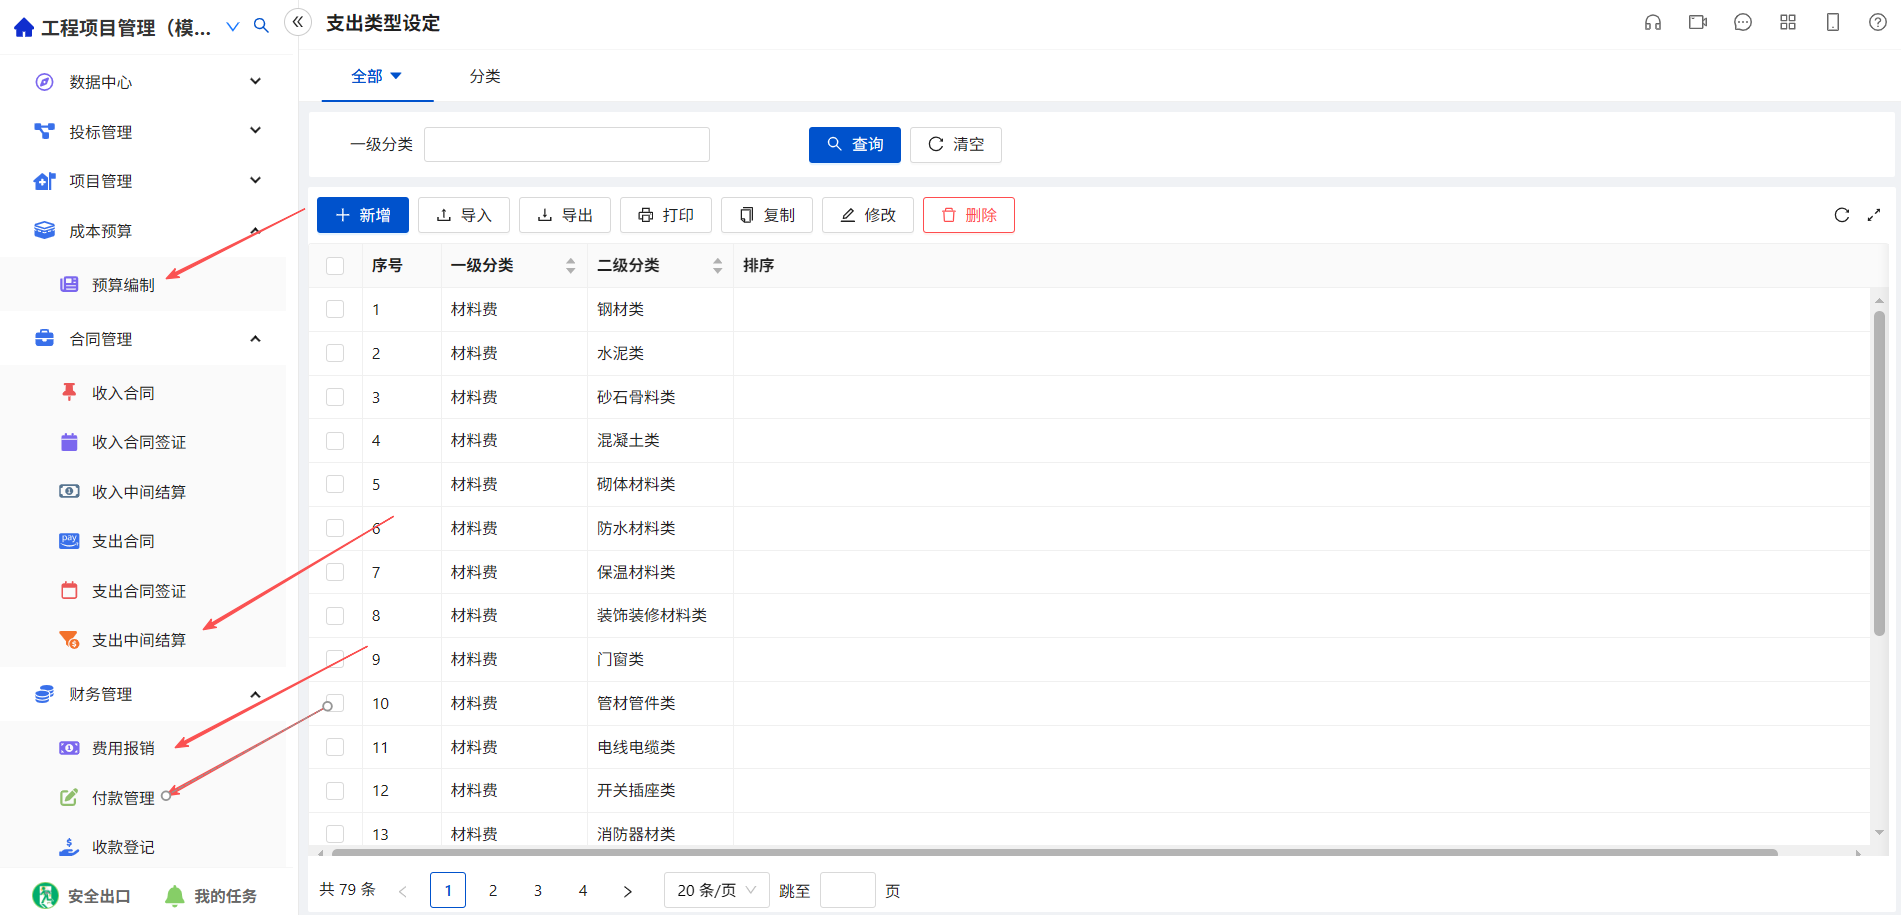Click the 复制 copy button
Viewport: 1901px width, 915px height.
pyautogui.click(x=767, y=215)
